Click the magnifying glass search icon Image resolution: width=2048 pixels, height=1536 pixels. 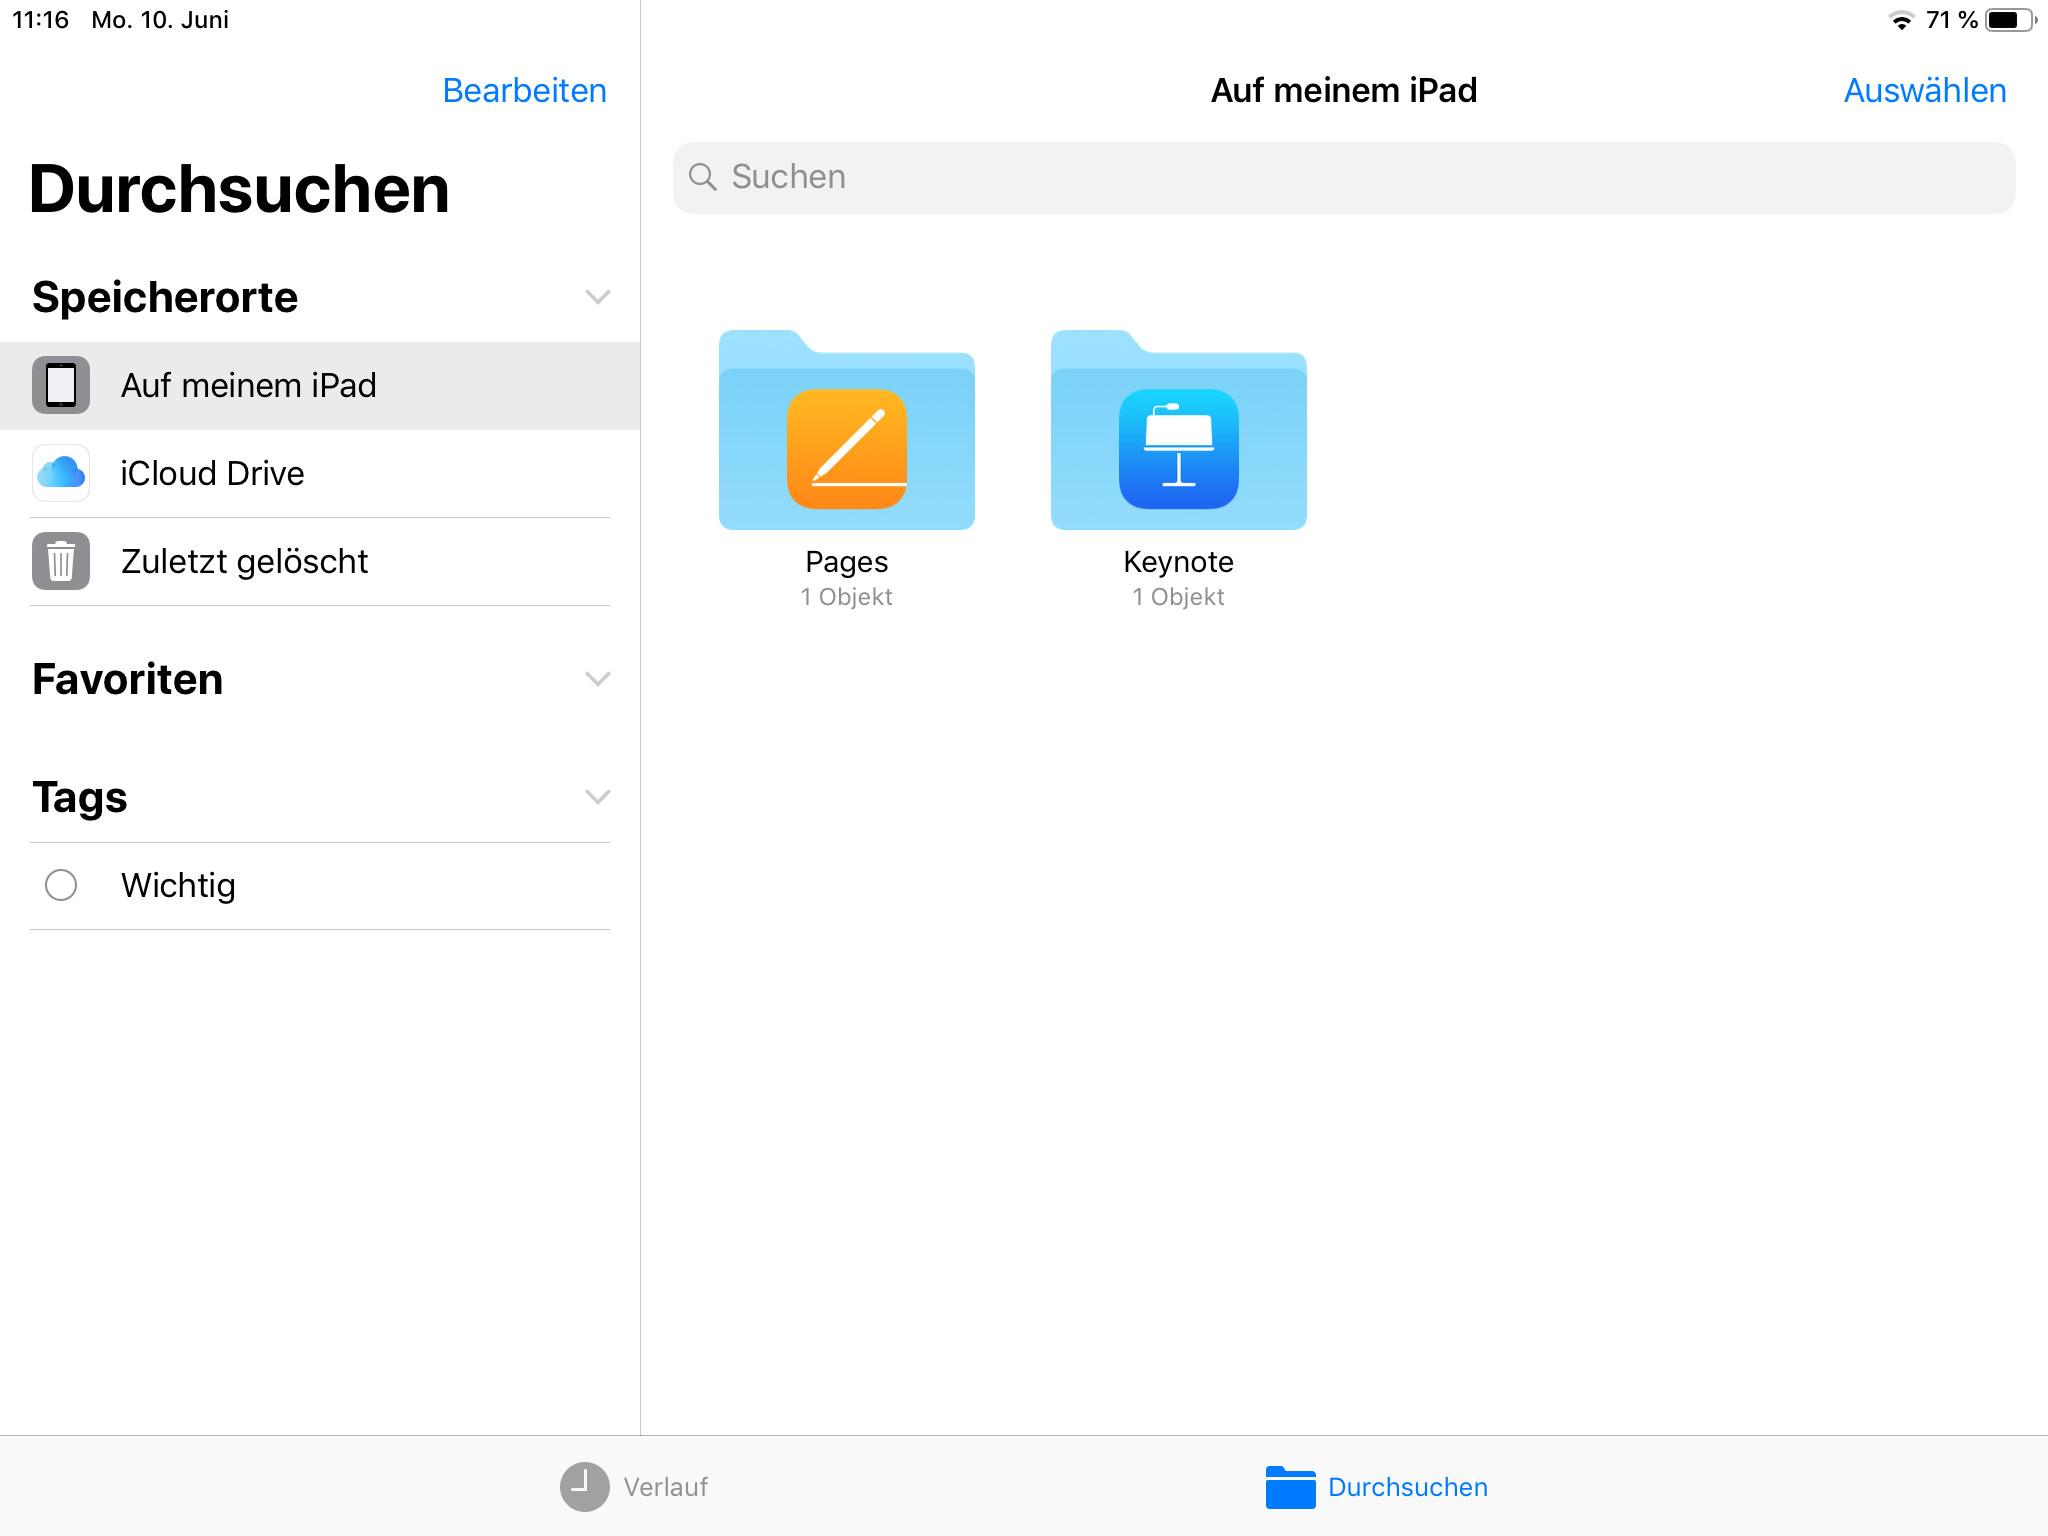pyautogui.click(x=703, y=177)
